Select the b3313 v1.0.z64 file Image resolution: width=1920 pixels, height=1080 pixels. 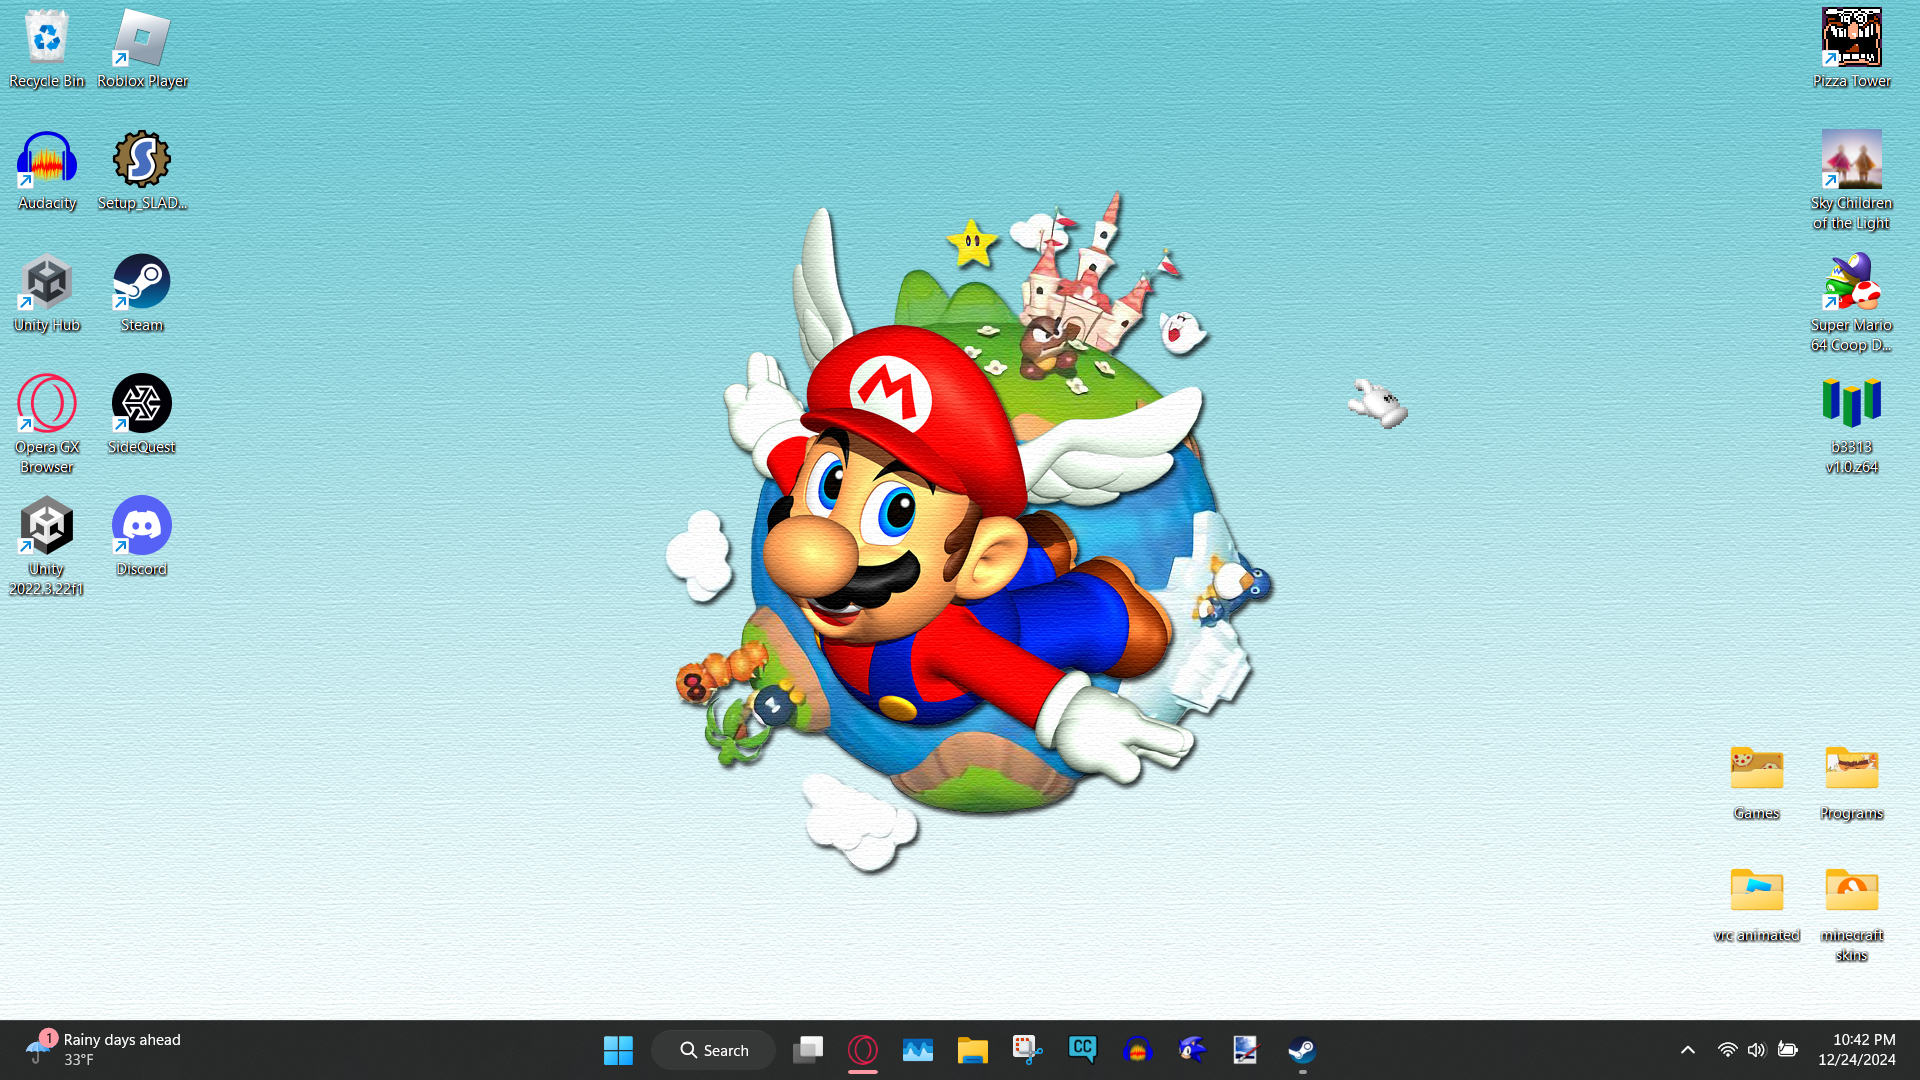click(x=1852, y=425)
